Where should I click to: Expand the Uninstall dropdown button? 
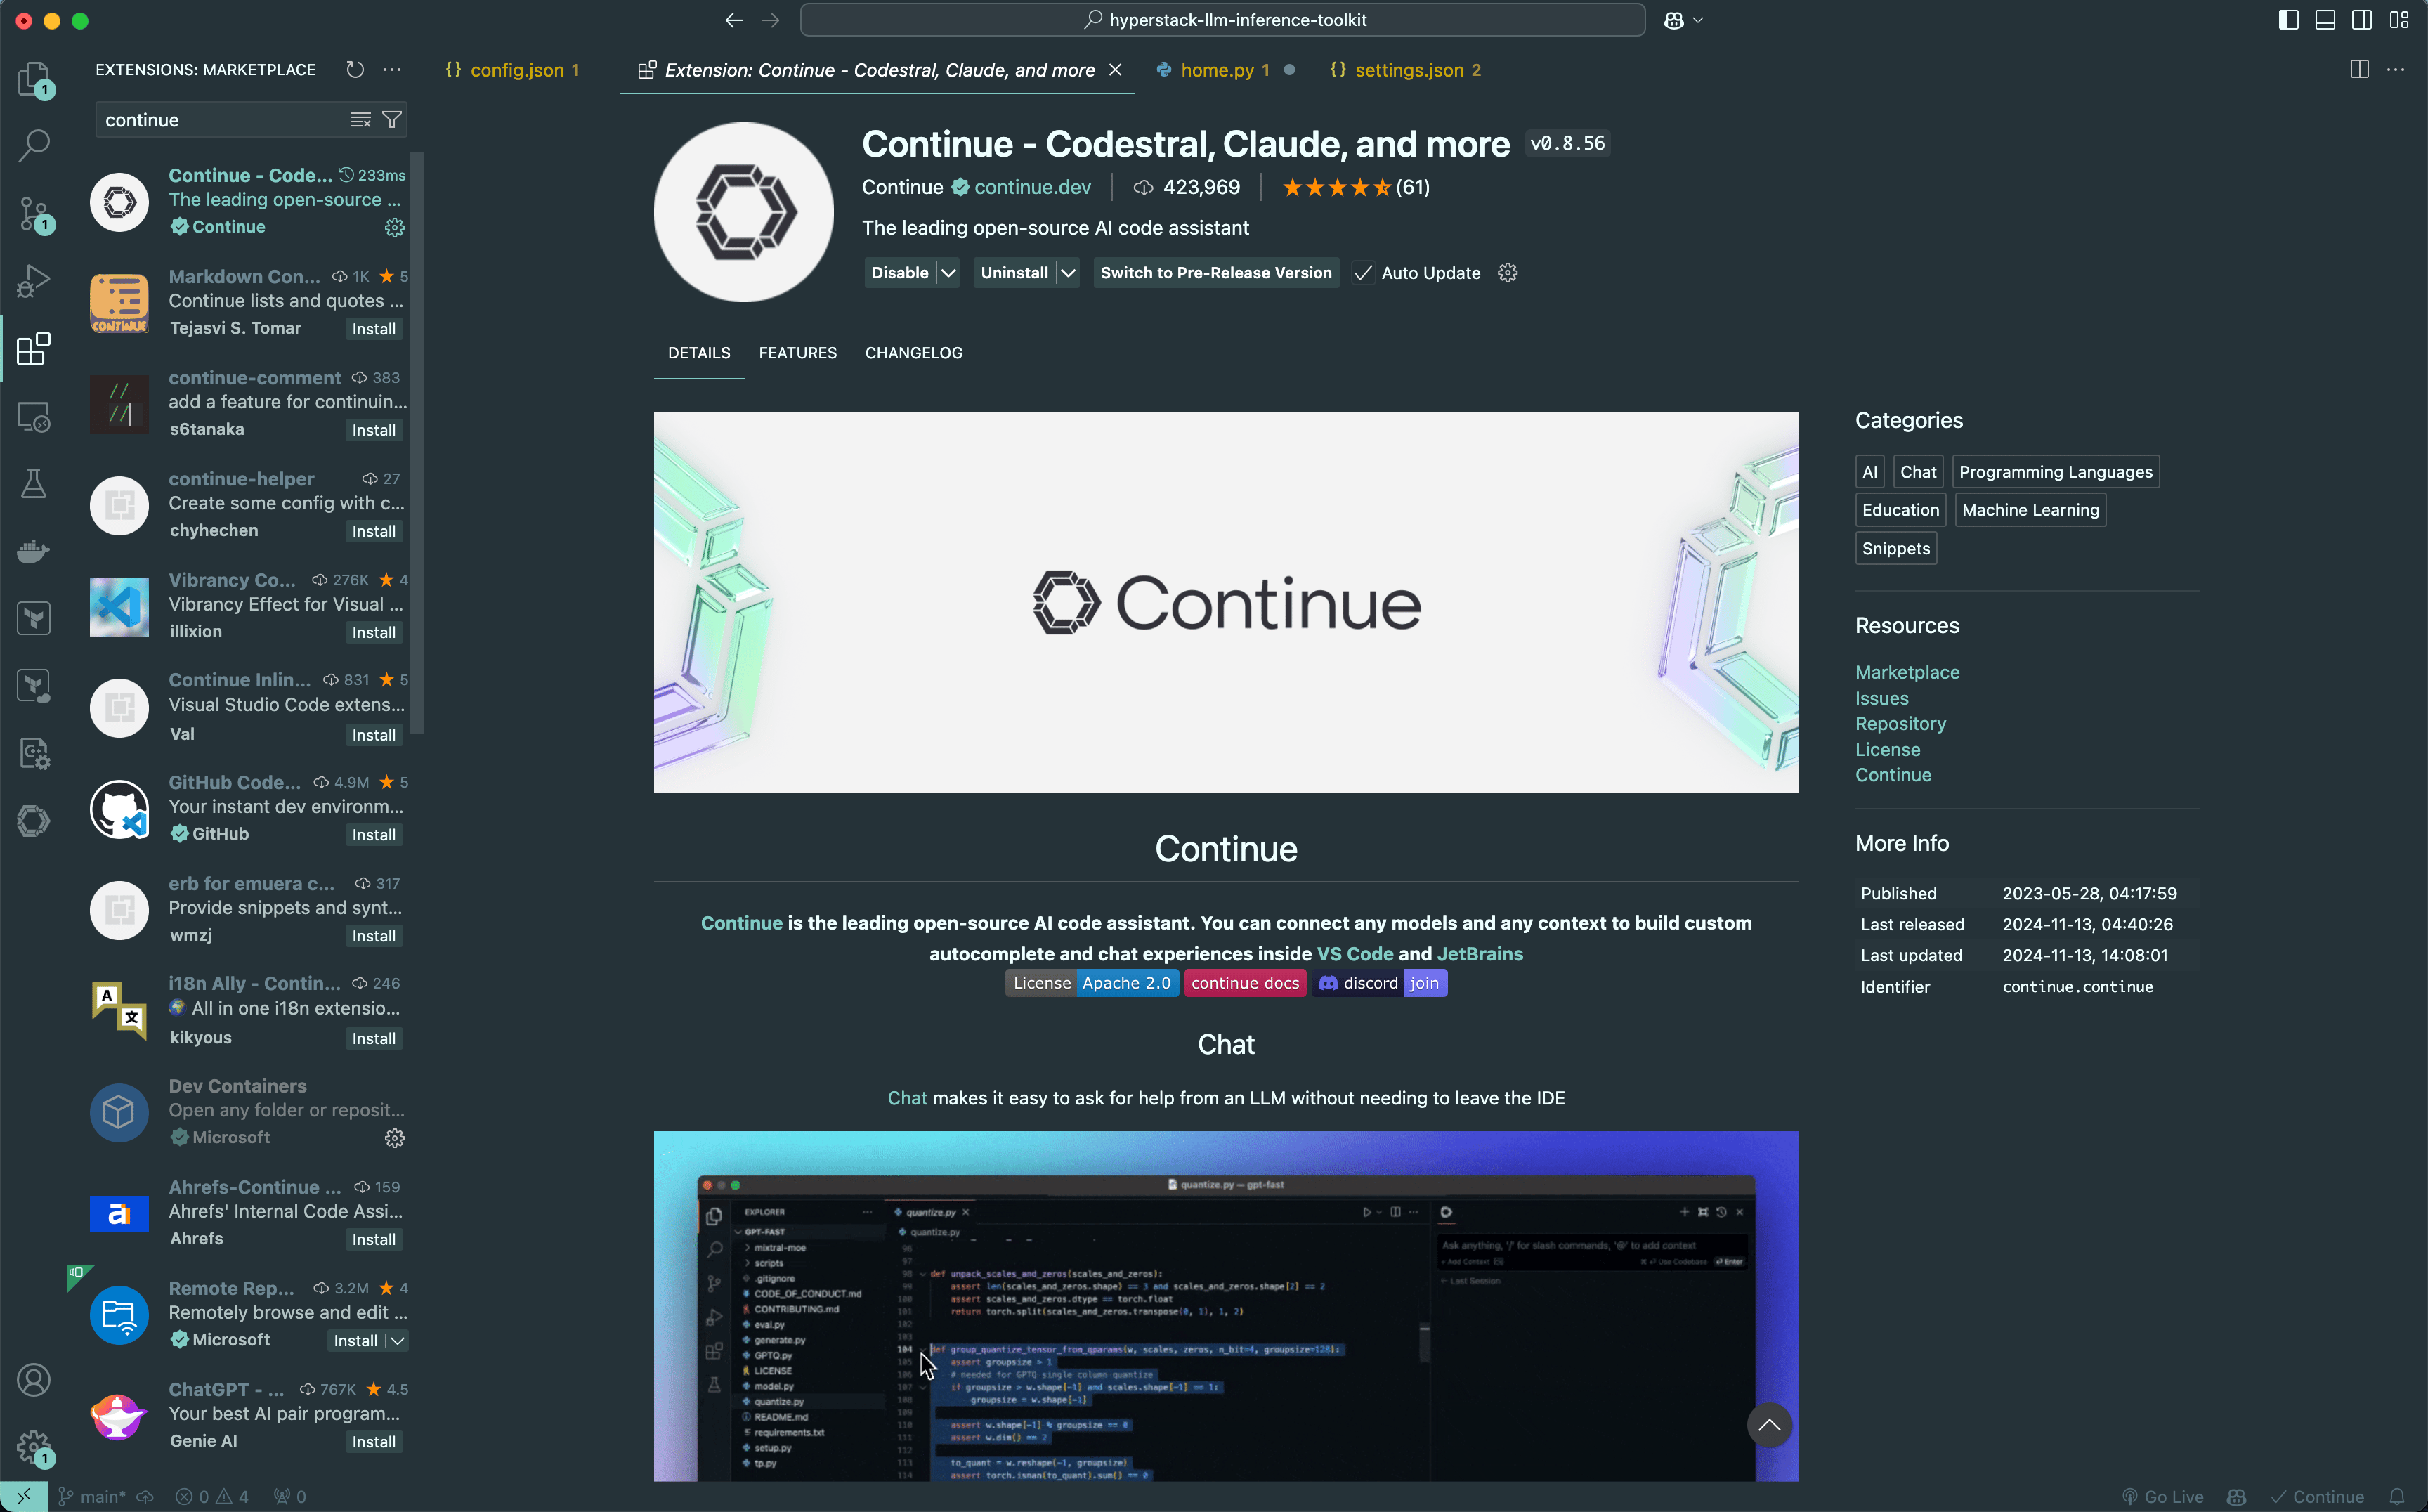[1069, 272]
